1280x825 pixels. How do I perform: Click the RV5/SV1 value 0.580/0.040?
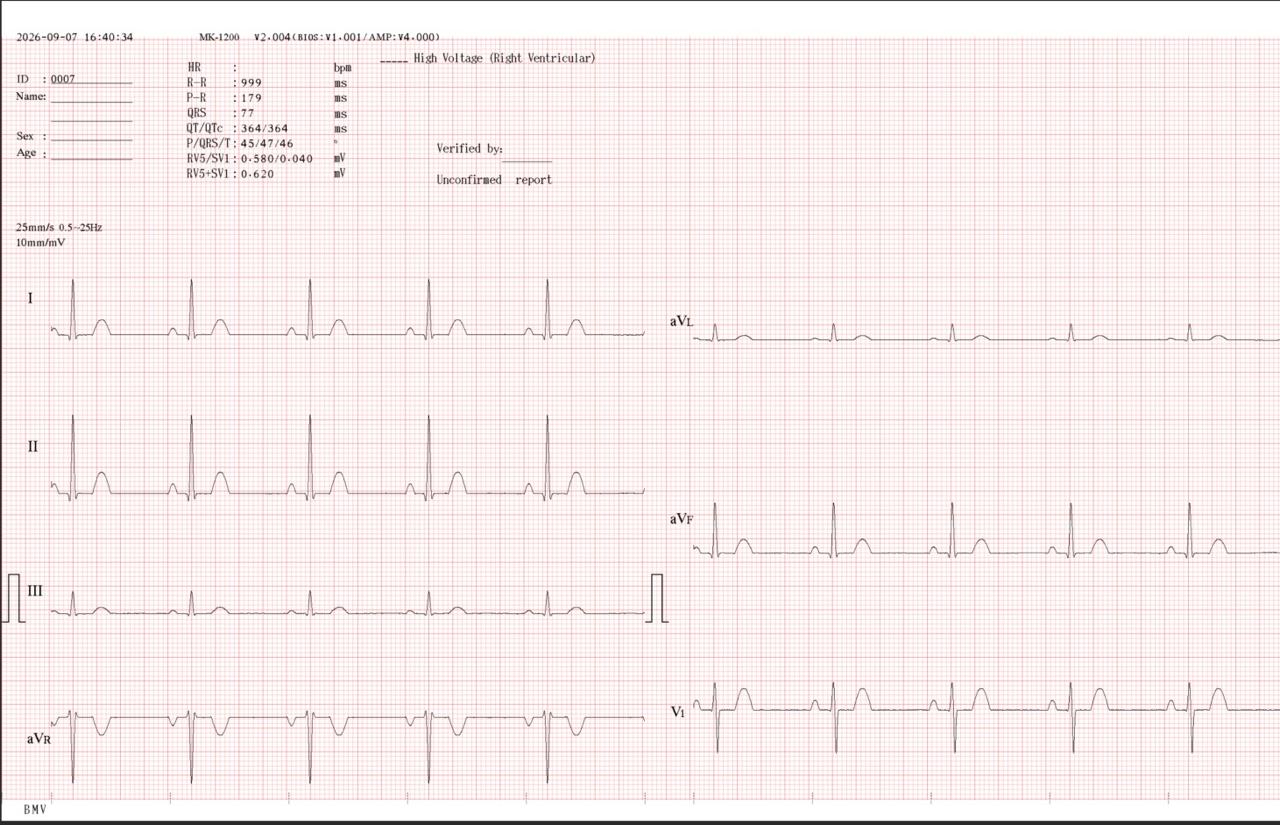tap(277, 158)
